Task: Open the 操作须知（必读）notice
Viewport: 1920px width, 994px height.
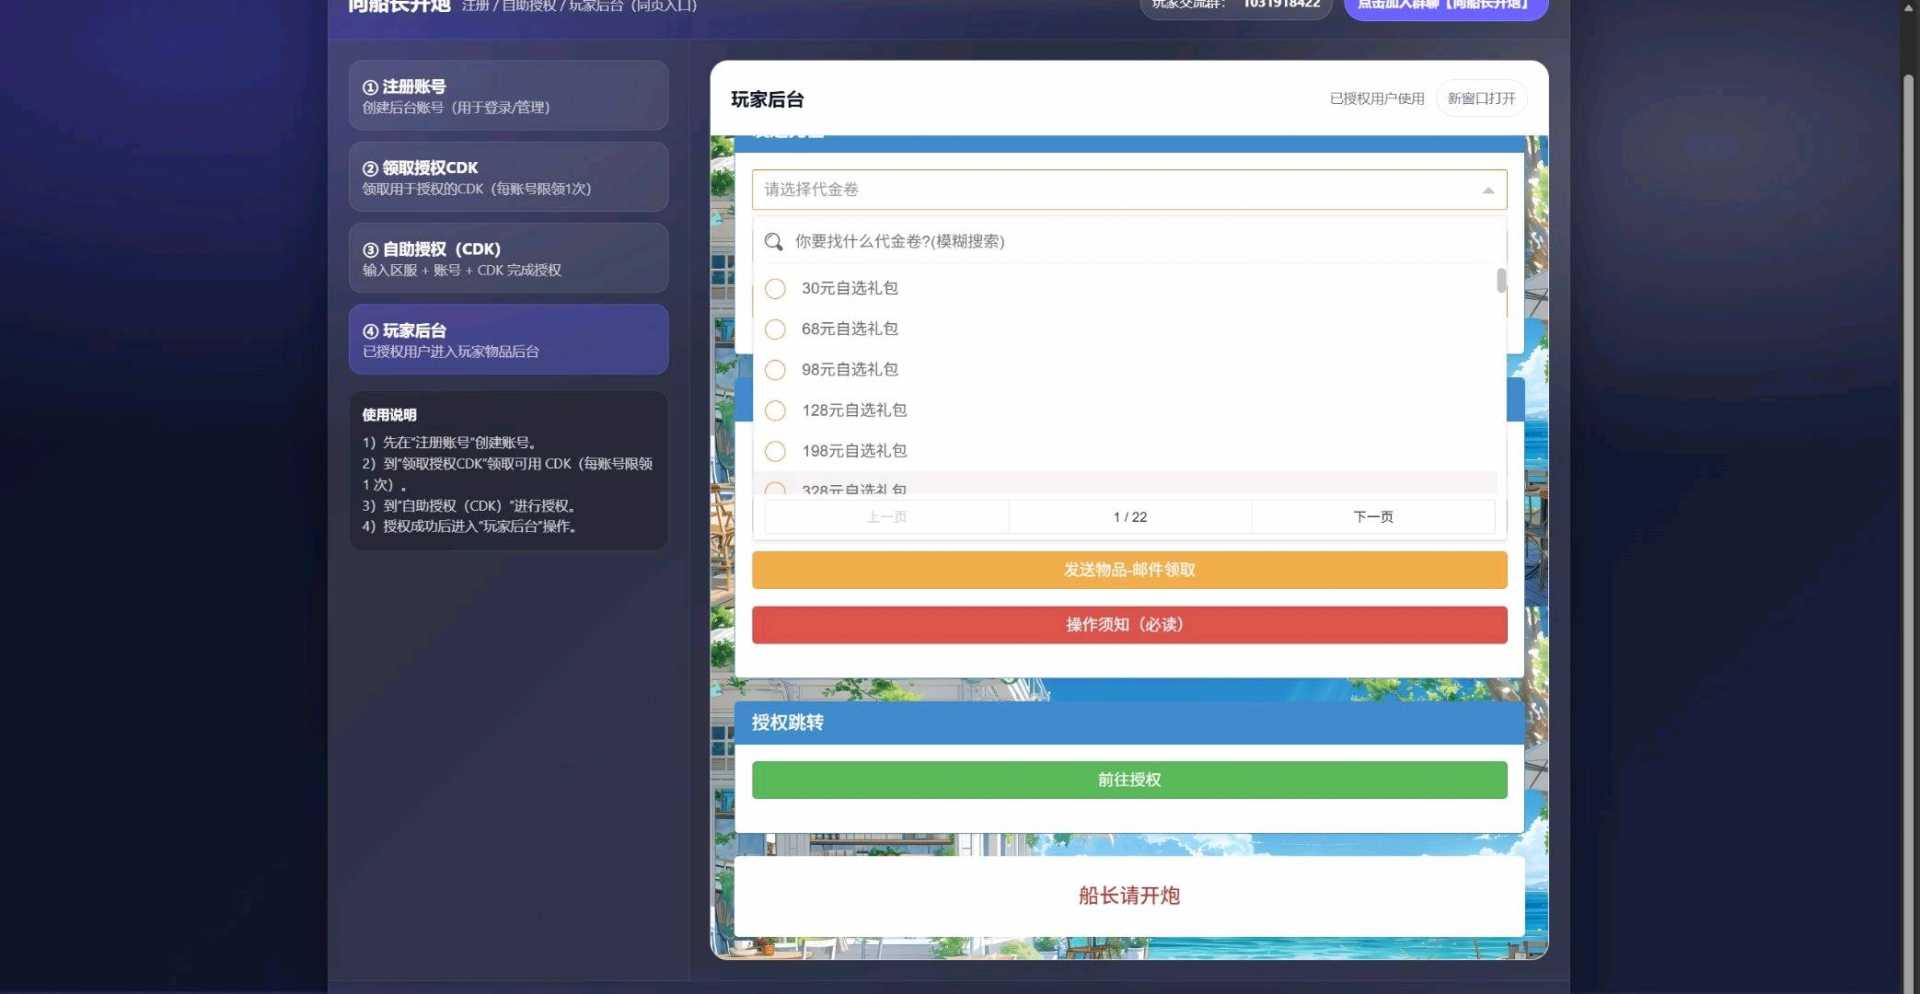Action: tap(1128, 624)
